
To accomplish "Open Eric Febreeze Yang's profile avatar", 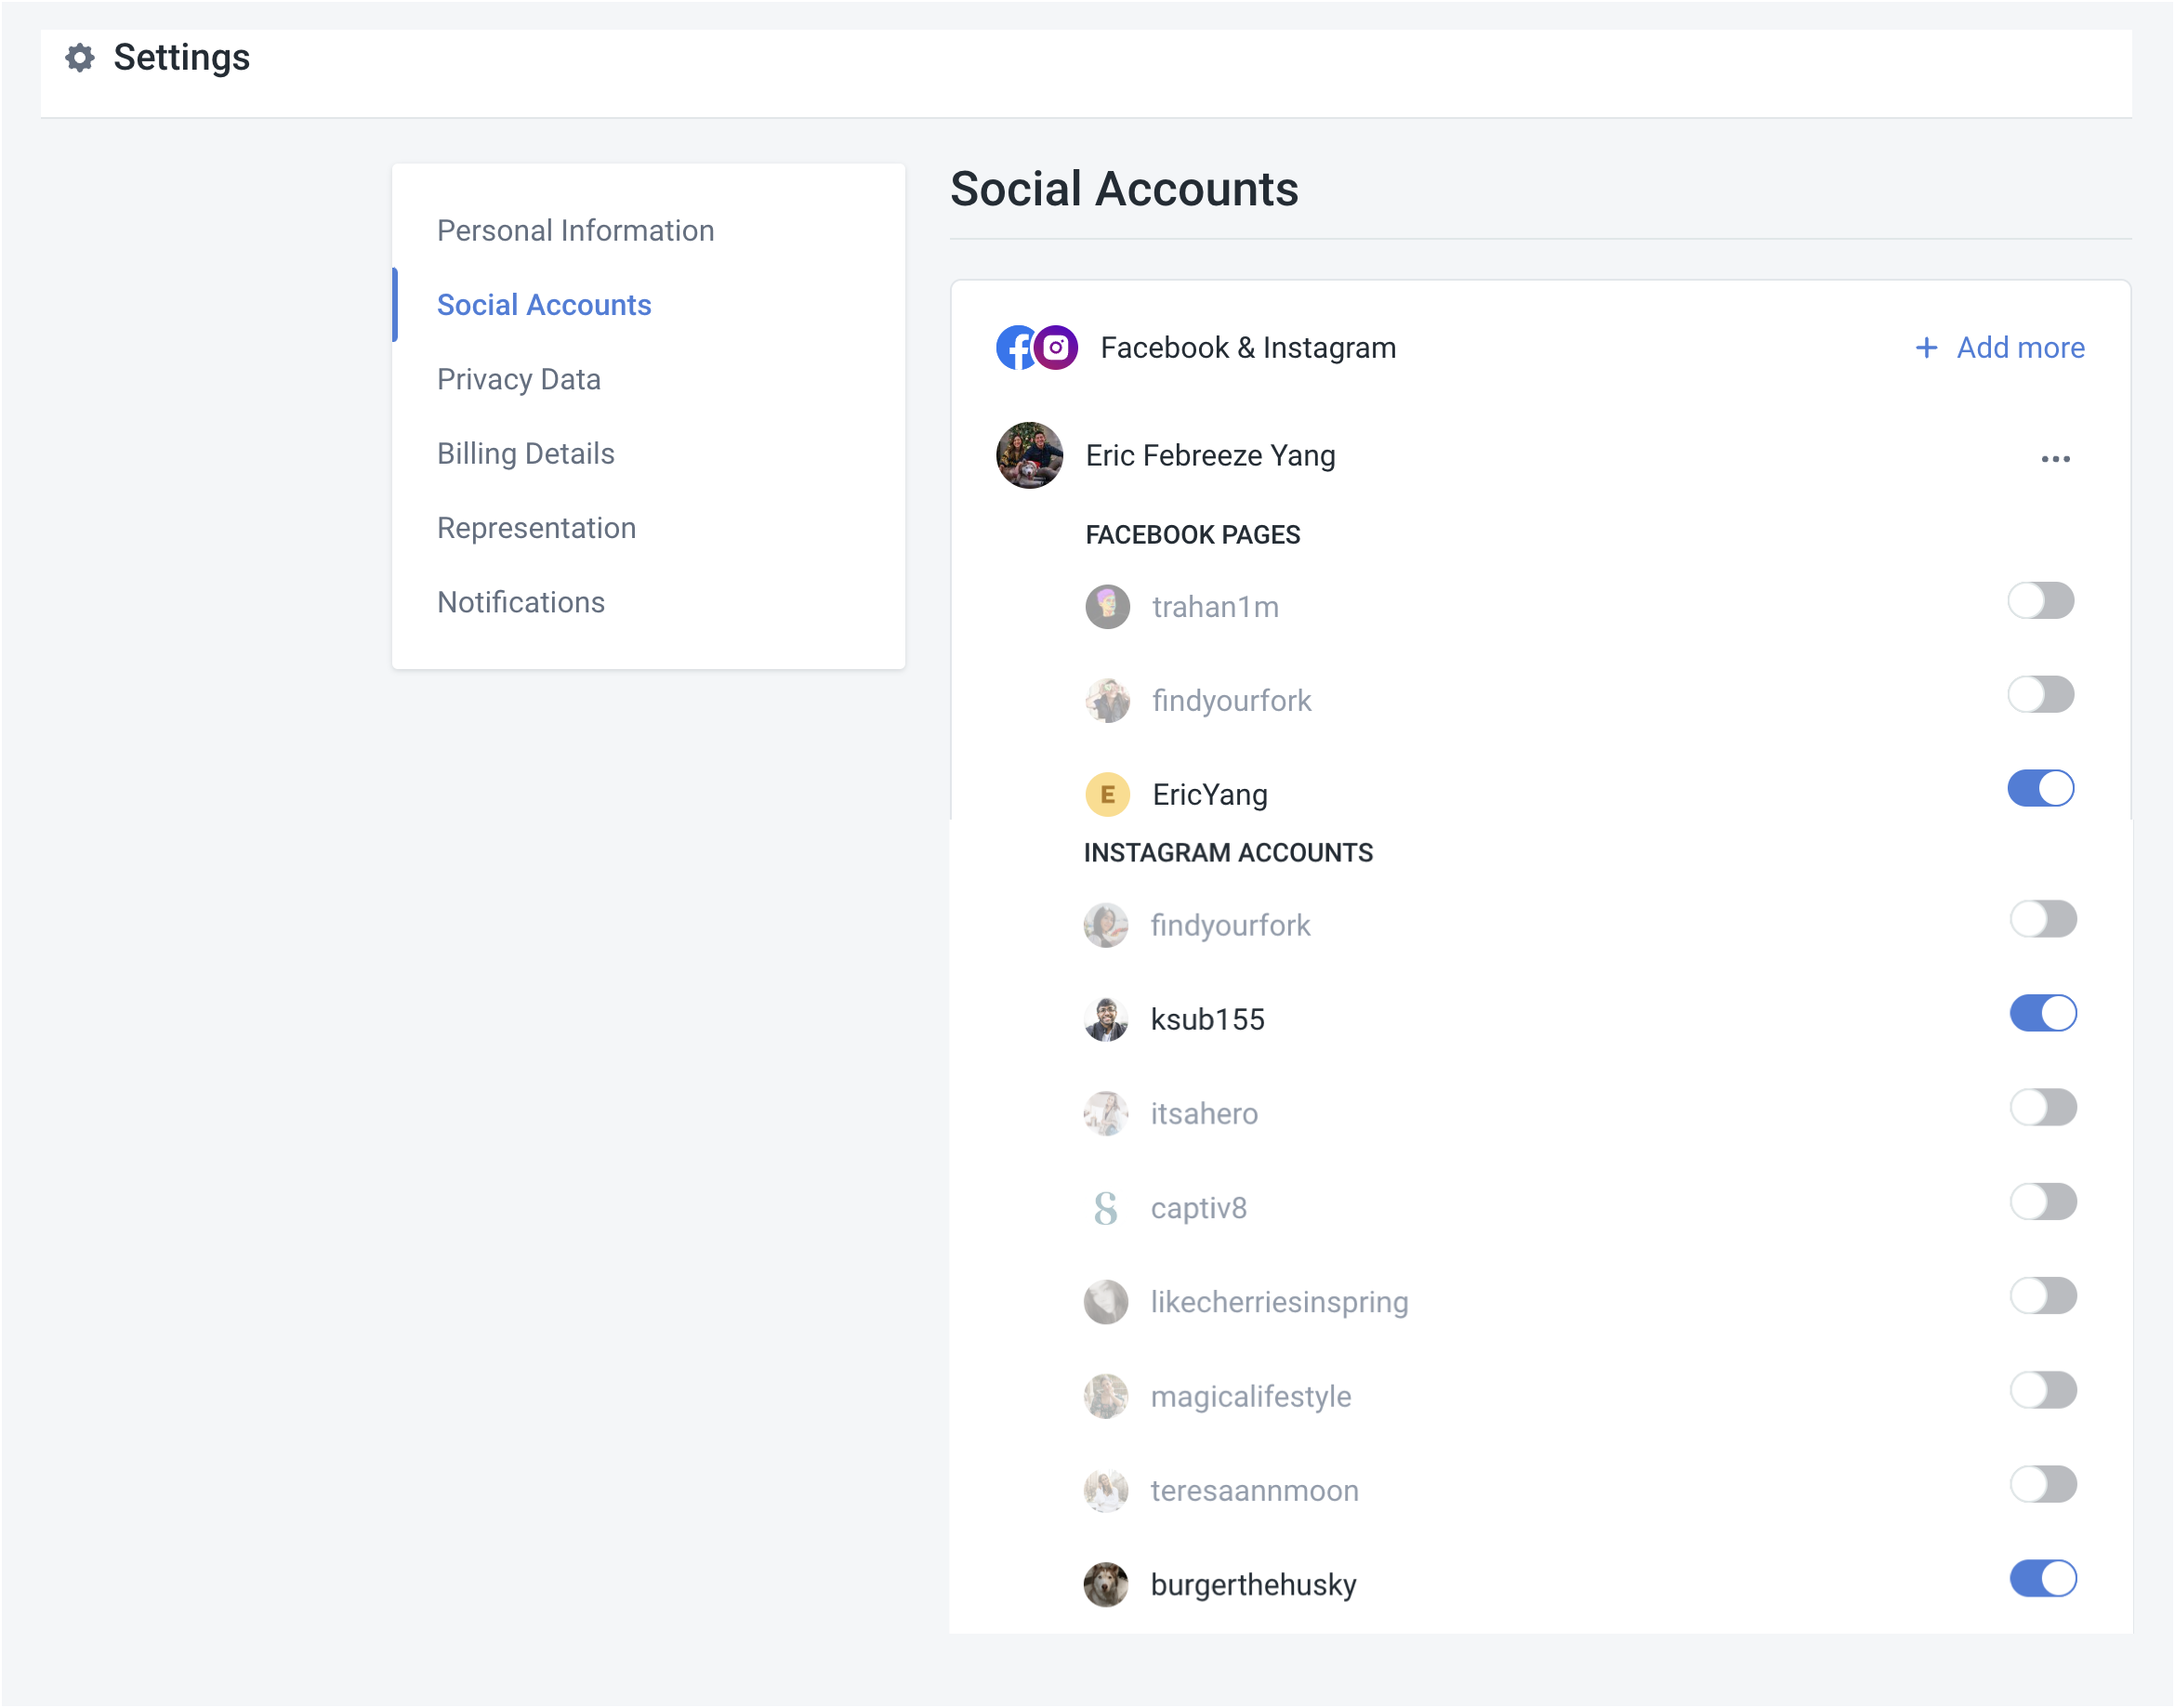I will (x=1028, y=456).
